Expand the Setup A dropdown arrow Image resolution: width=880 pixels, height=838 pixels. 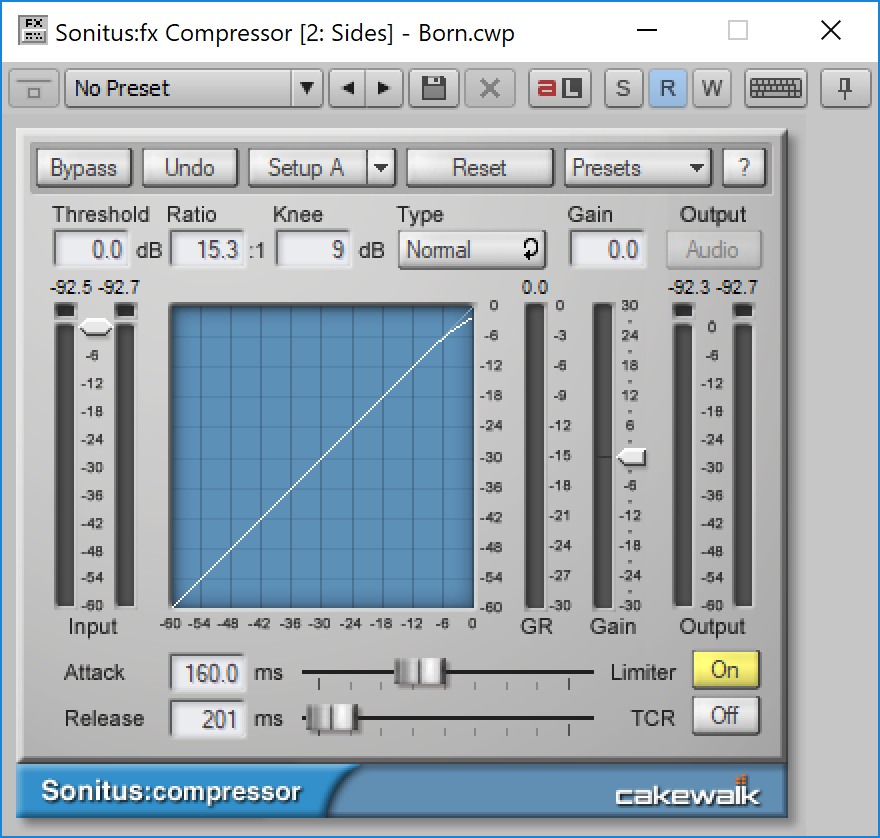pyautogui.click(x=381, y=167)
